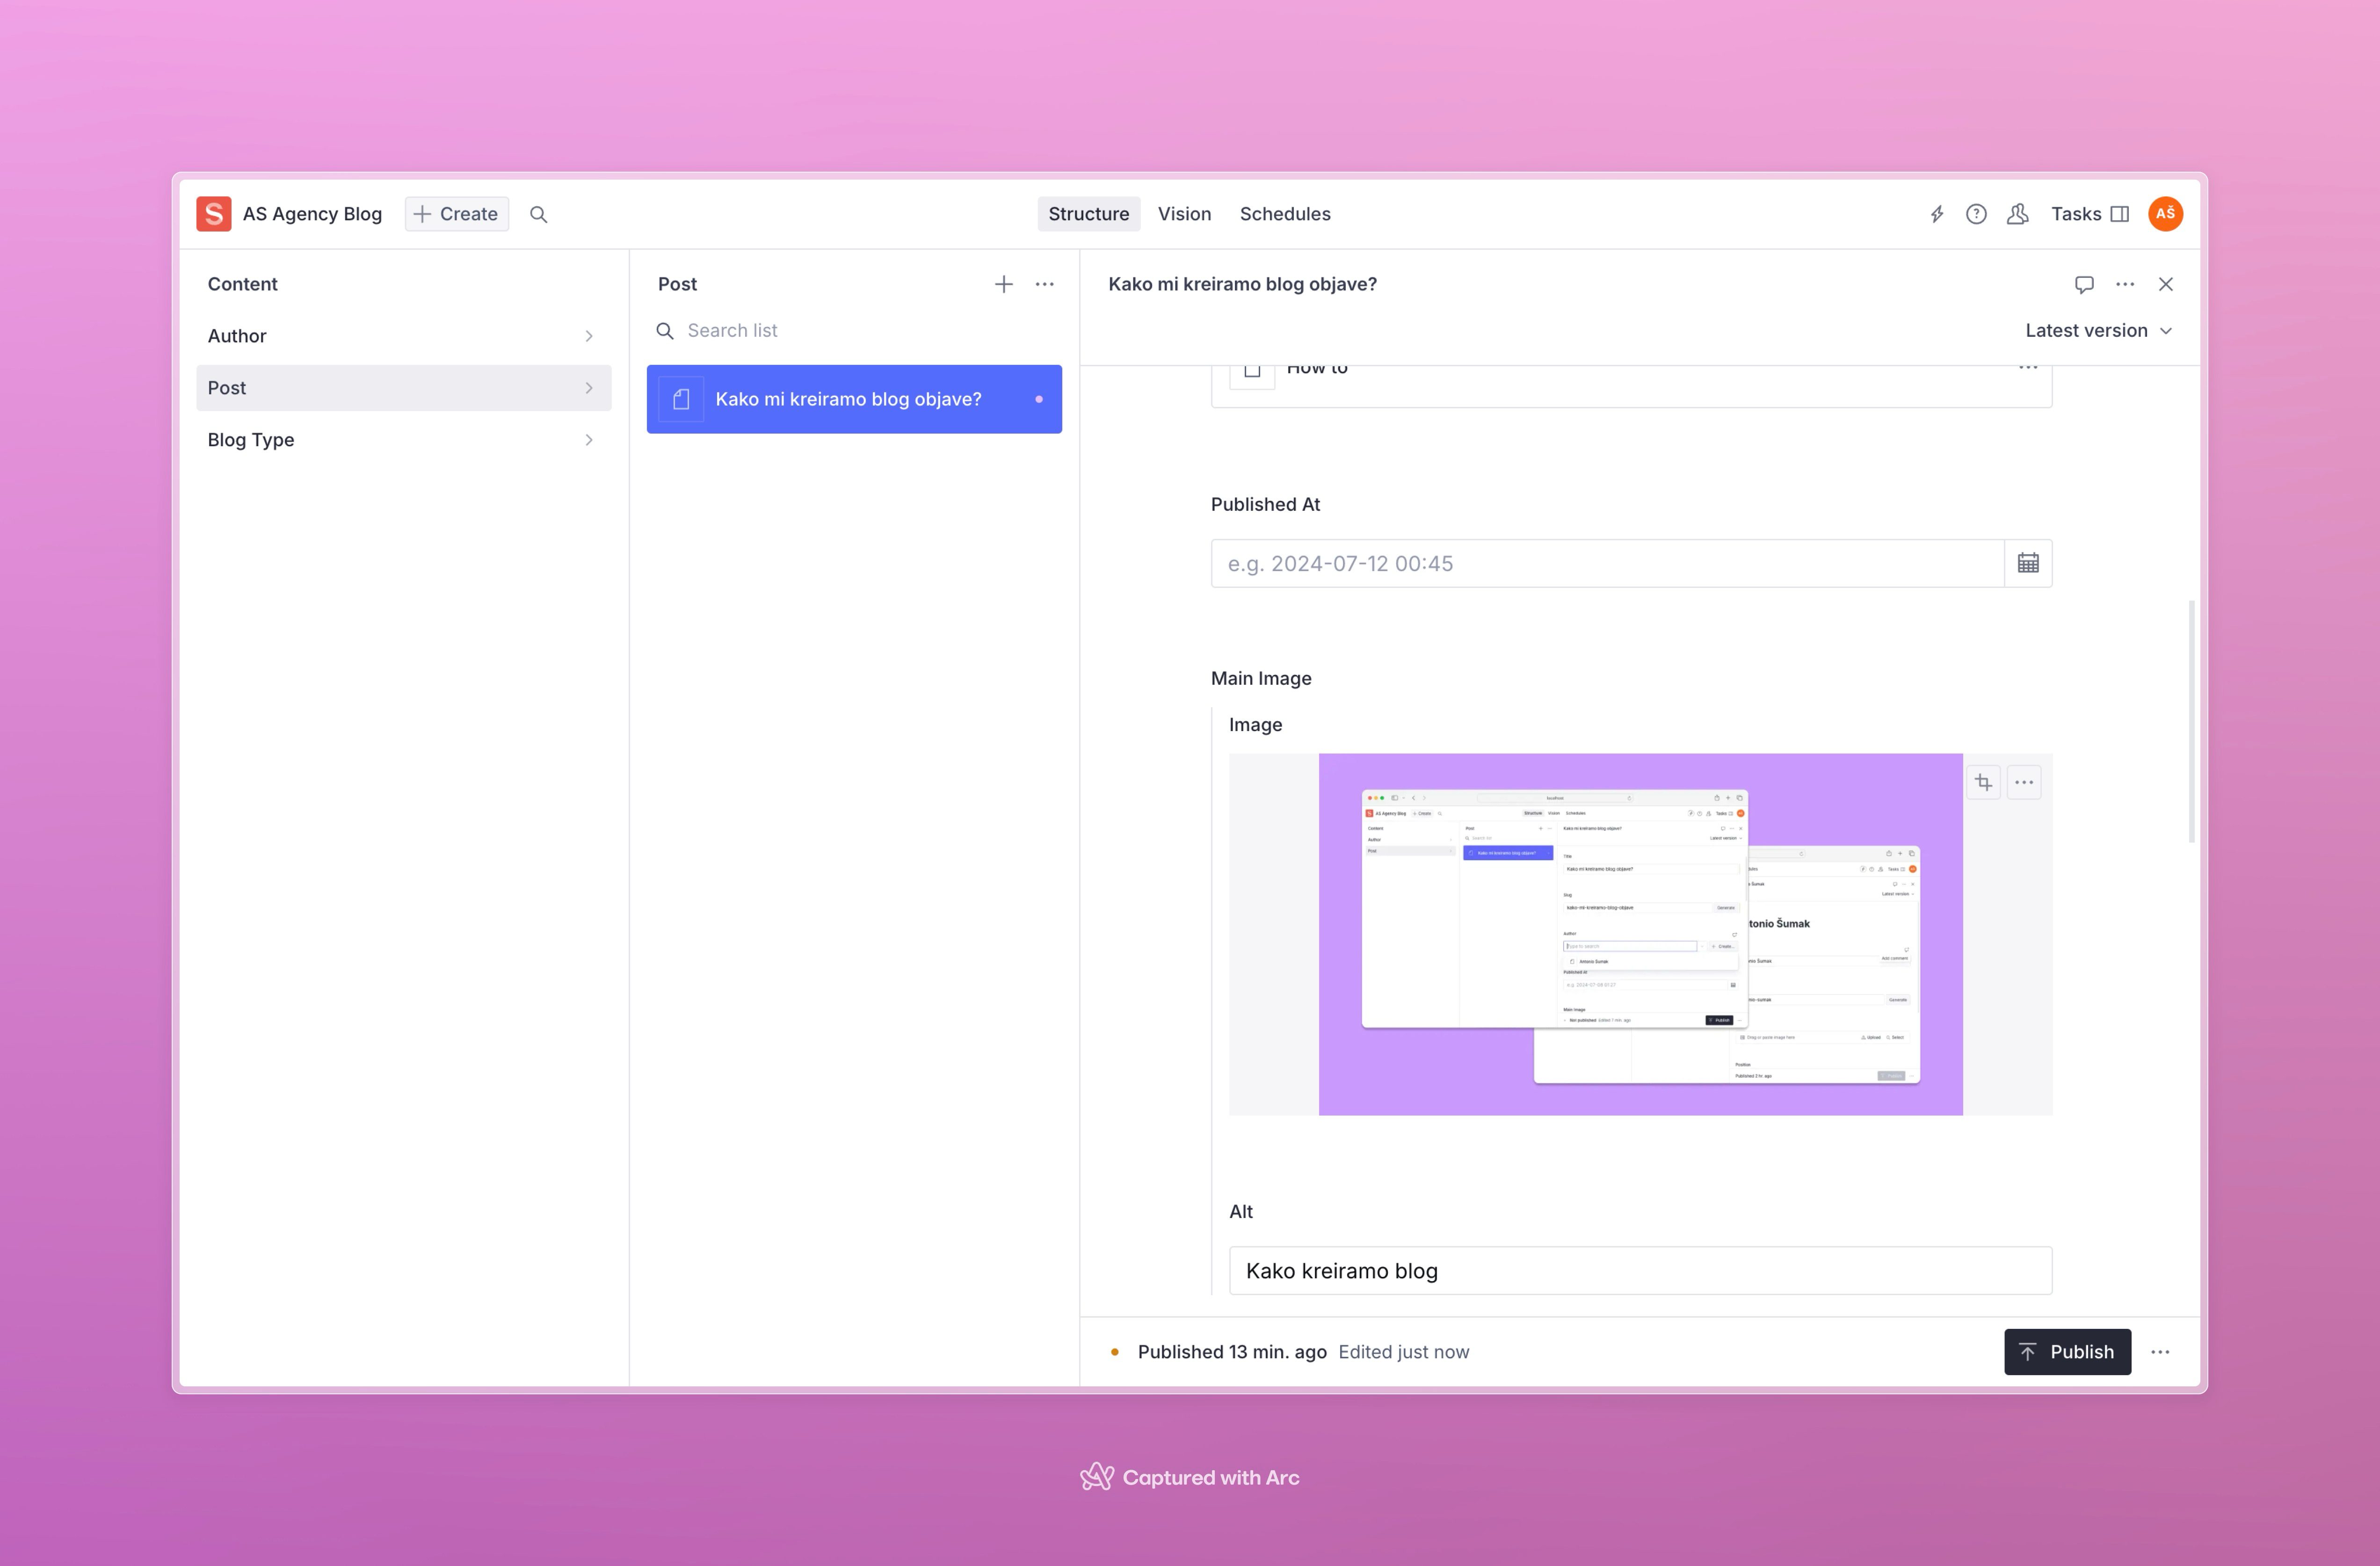This screenshot has width=2380, height=1566.
Task: Open the Post list options menu
Action: (x=1045, y=284)
